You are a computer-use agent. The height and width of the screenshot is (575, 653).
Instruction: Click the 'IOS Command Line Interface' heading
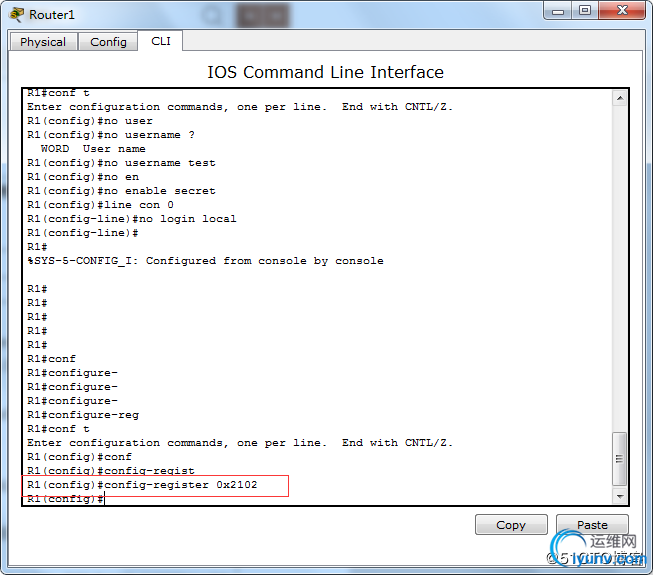point(325,72)
